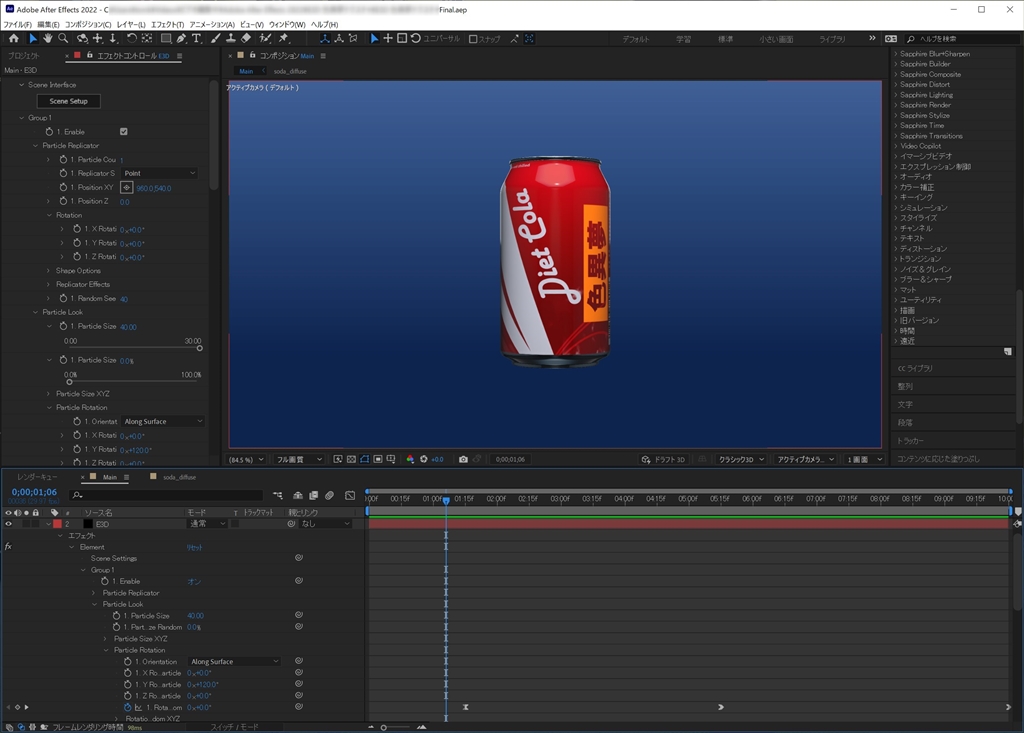
Task: Expand the Shape Options group
Action: (x=48, y=270)
